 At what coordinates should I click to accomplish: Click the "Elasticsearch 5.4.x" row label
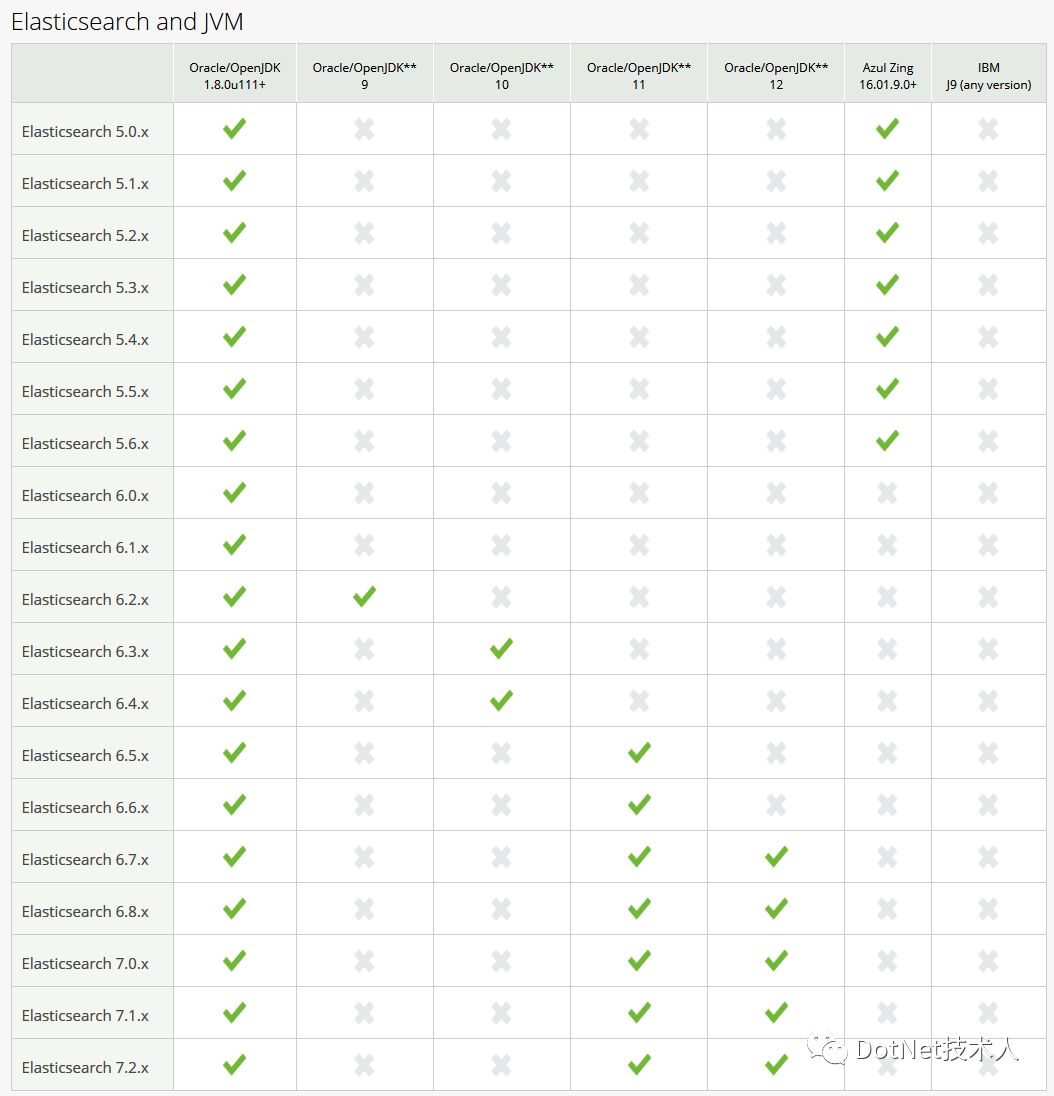(85, 339)
